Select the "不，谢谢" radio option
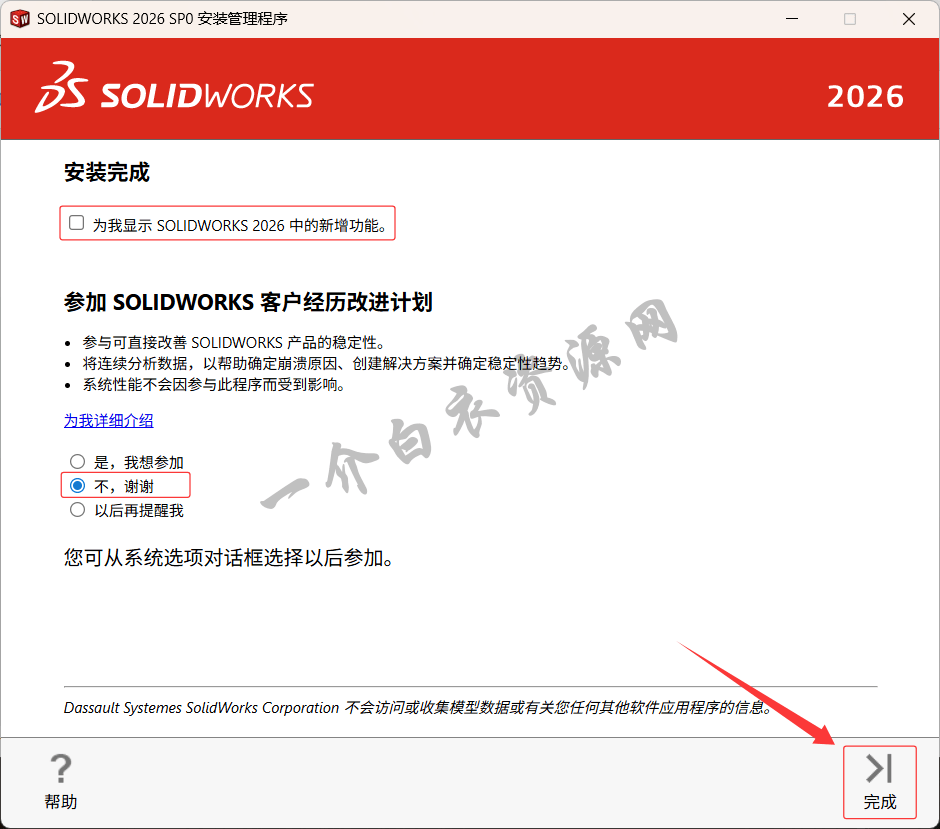940x829 pixels. point(78,486)
